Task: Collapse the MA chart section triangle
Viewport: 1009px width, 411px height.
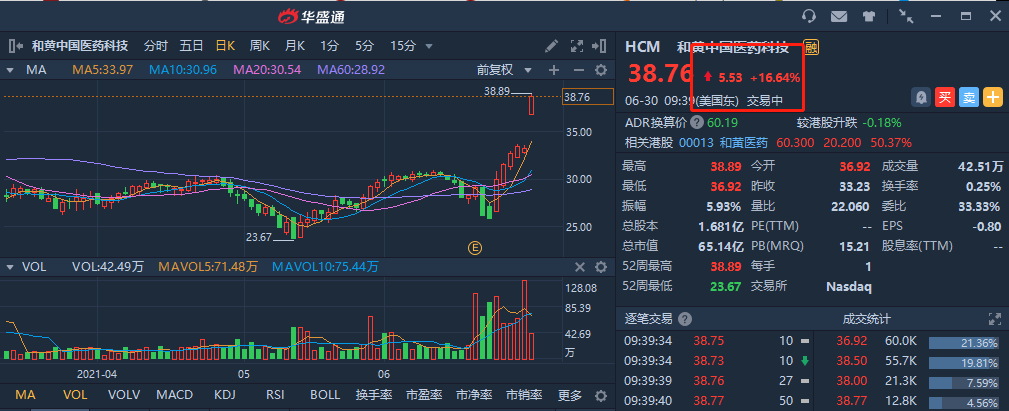Action: click(x=10, y=69)
